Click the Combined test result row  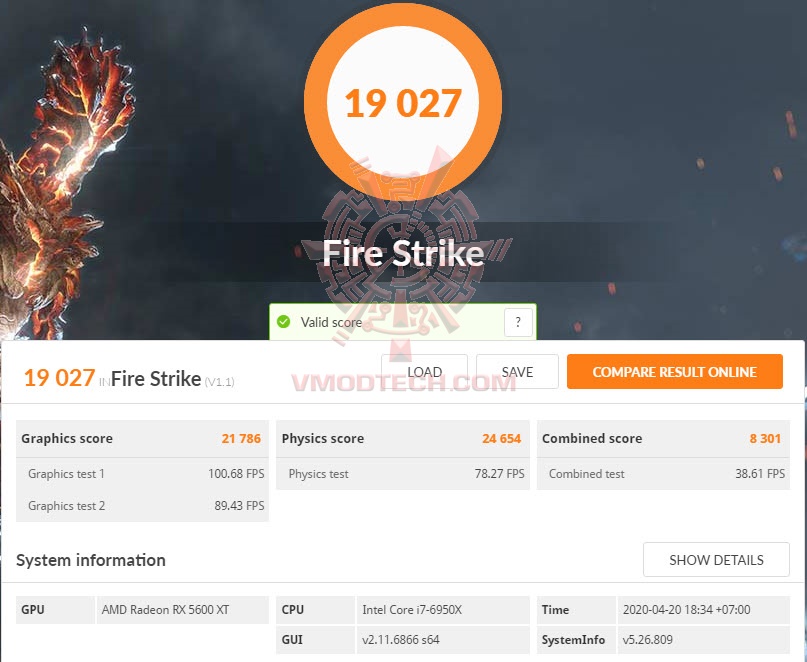click(x=663, y=474)
